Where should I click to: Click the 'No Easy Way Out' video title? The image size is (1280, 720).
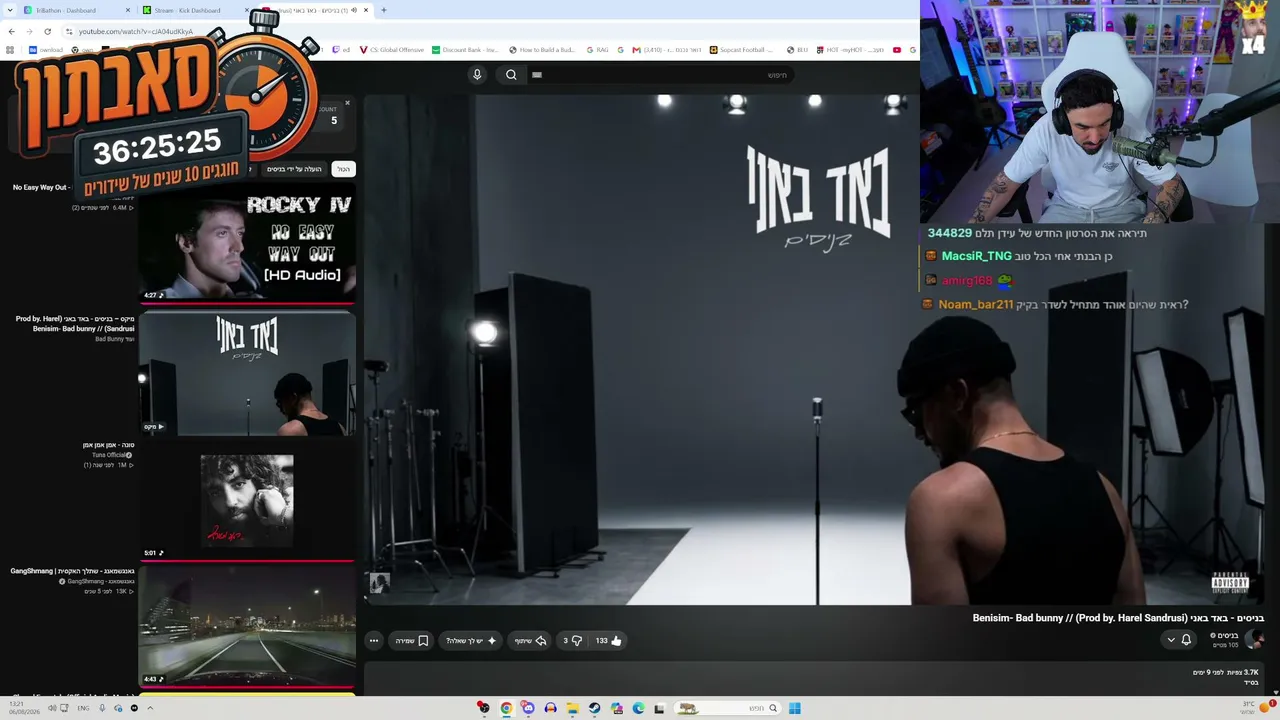pos(40,187)
